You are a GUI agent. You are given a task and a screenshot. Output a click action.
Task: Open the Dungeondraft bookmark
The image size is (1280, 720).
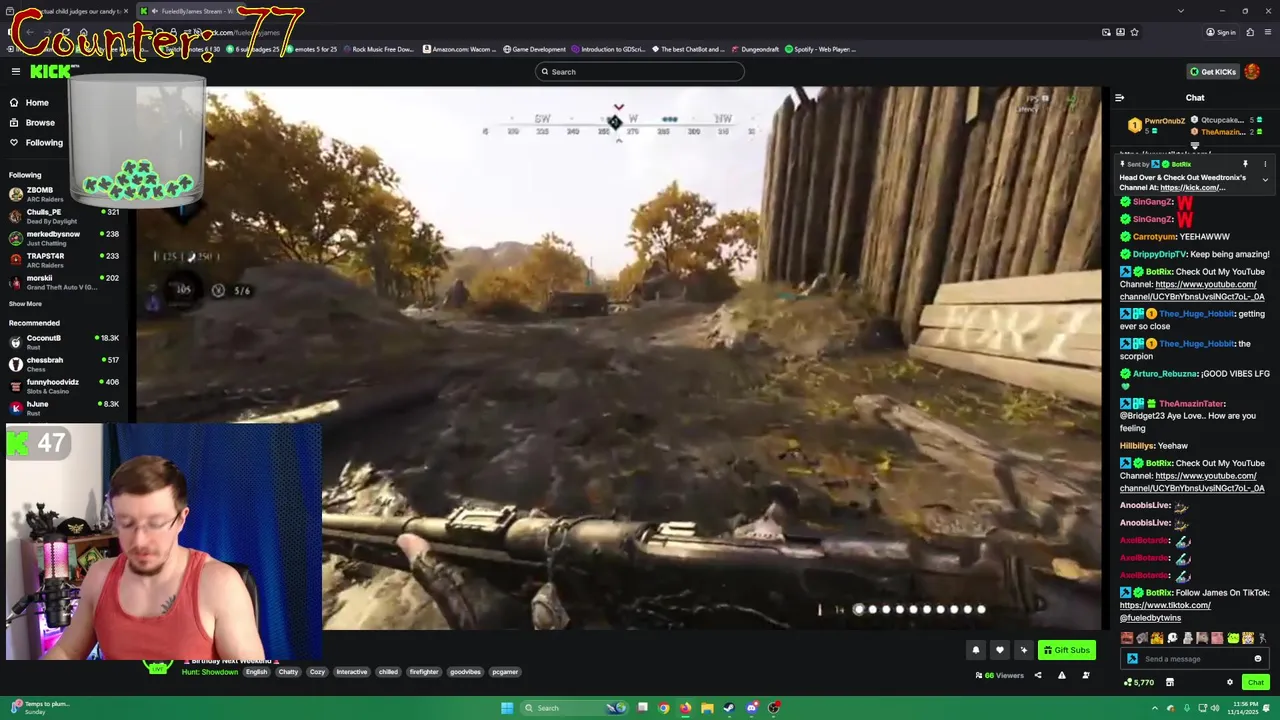757,49
